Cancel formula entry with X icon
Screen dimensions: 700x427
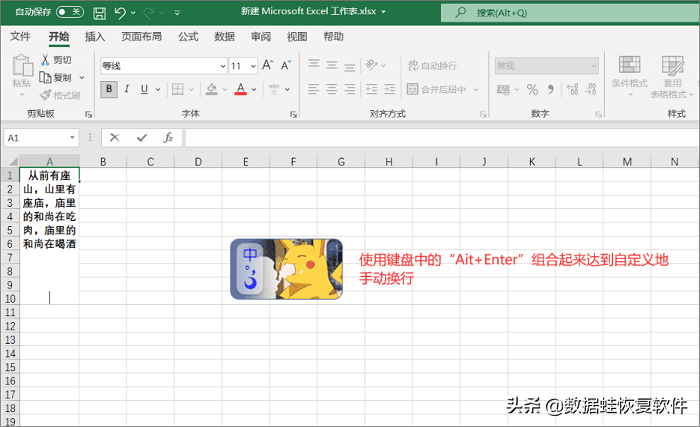115,138
